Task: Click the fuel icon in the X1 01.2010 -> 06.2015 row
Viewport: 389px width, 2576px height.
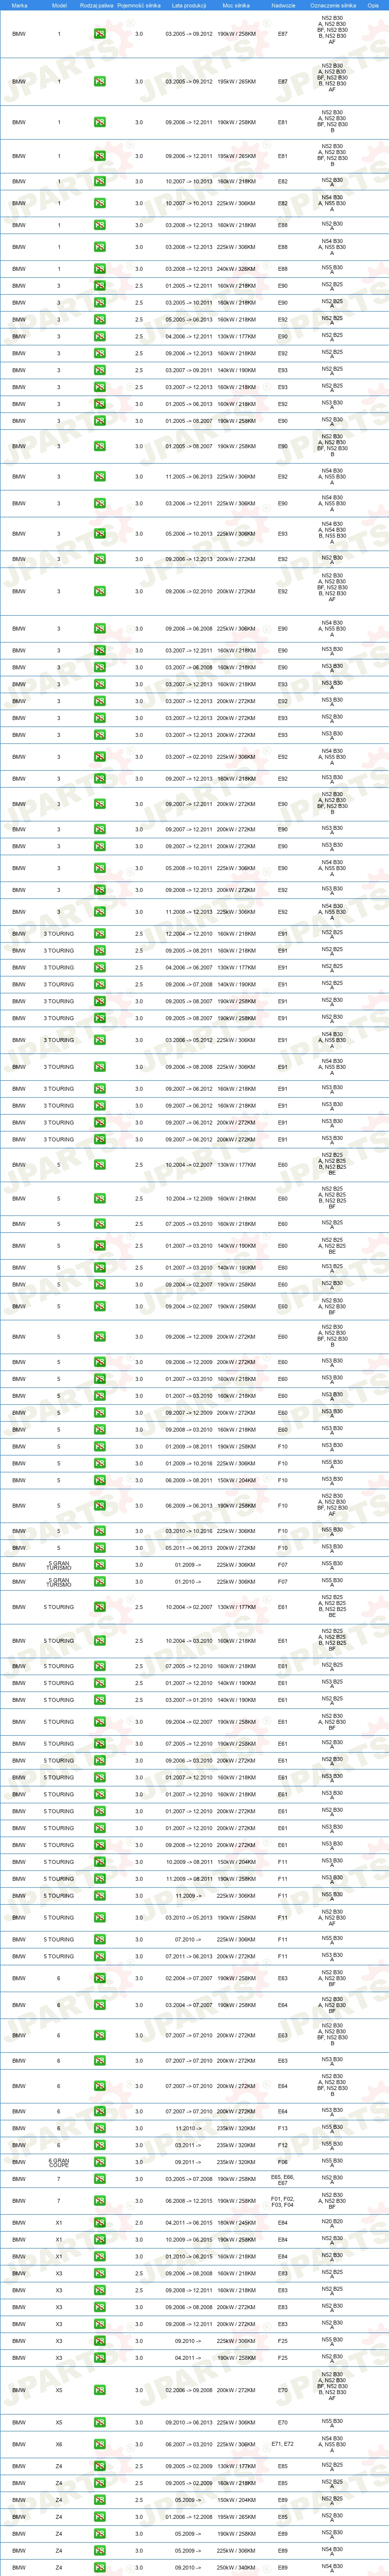Action: [x=100, y=2256]
